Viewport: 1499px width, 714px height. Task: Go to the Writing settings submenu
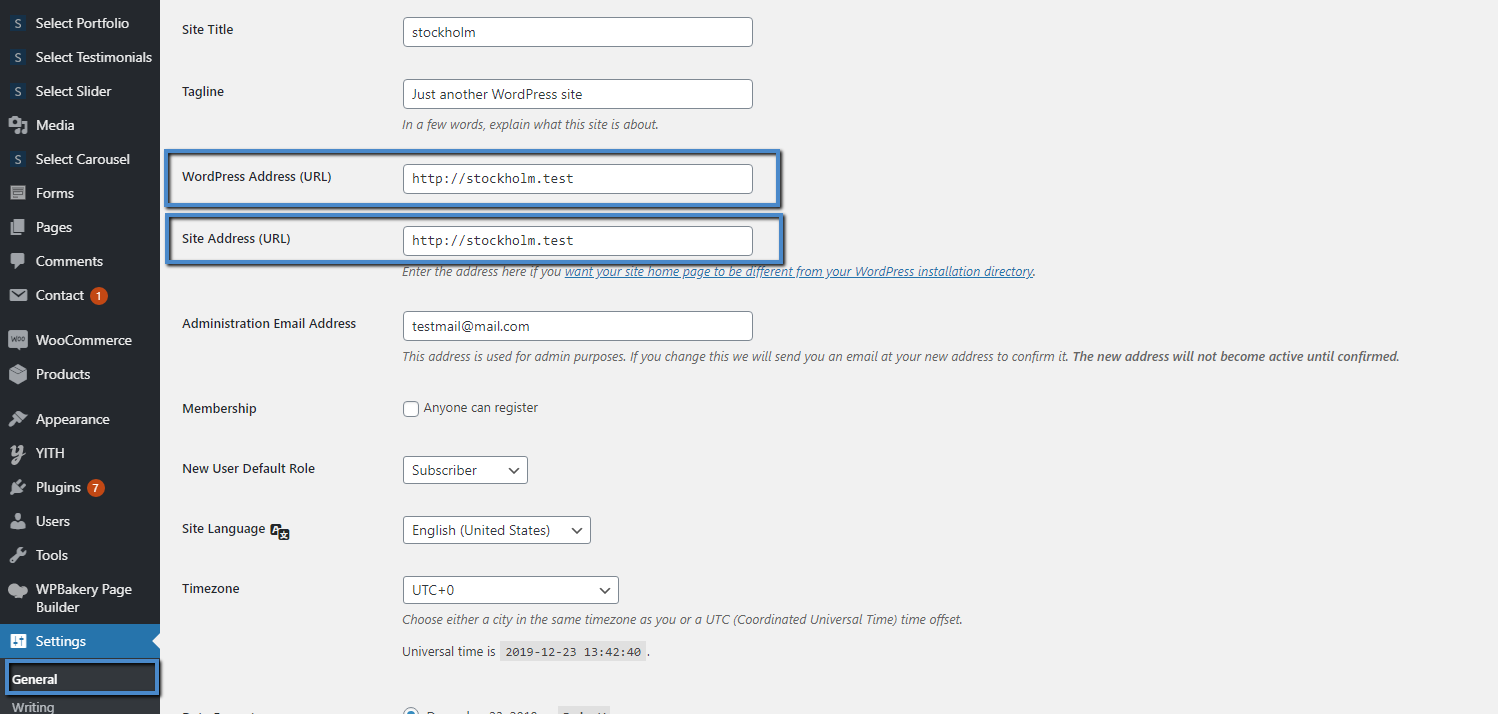(x=33, y=706)
